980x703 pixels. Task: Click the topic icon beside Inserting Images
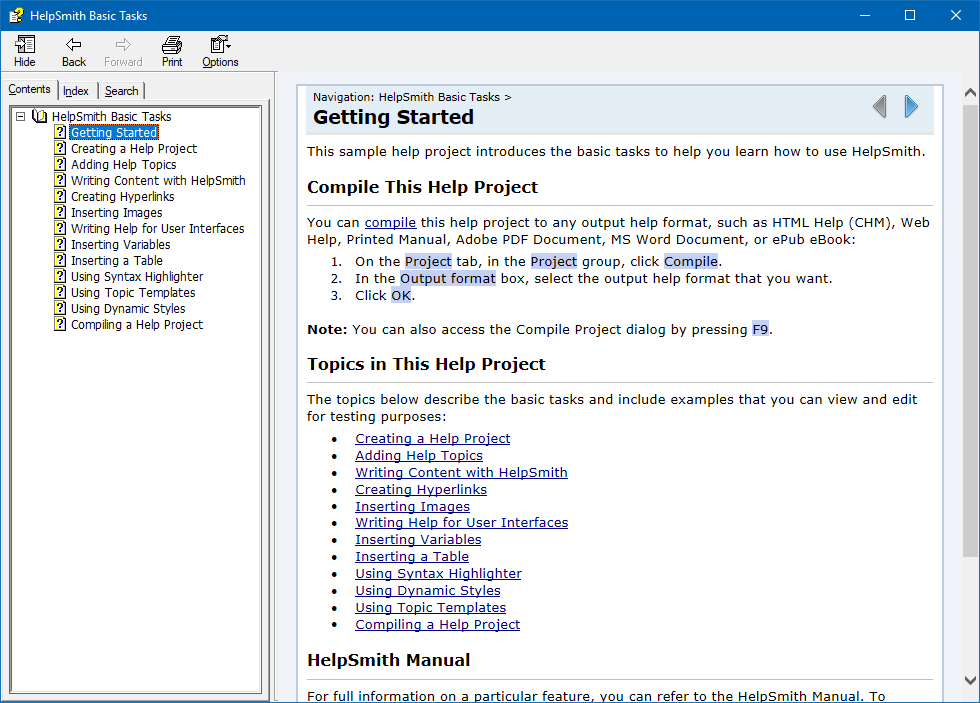(x=60, y=212)
